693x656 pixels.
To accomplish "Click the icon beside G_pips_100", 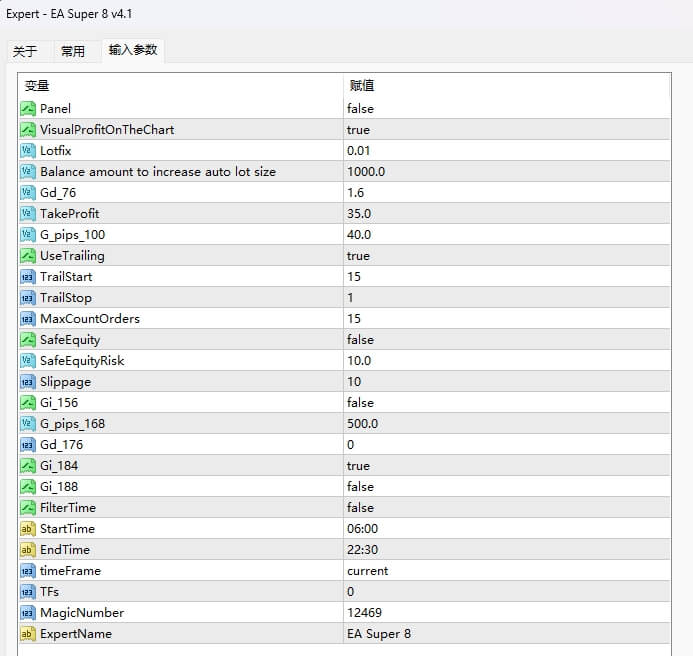I will point(27,235).
